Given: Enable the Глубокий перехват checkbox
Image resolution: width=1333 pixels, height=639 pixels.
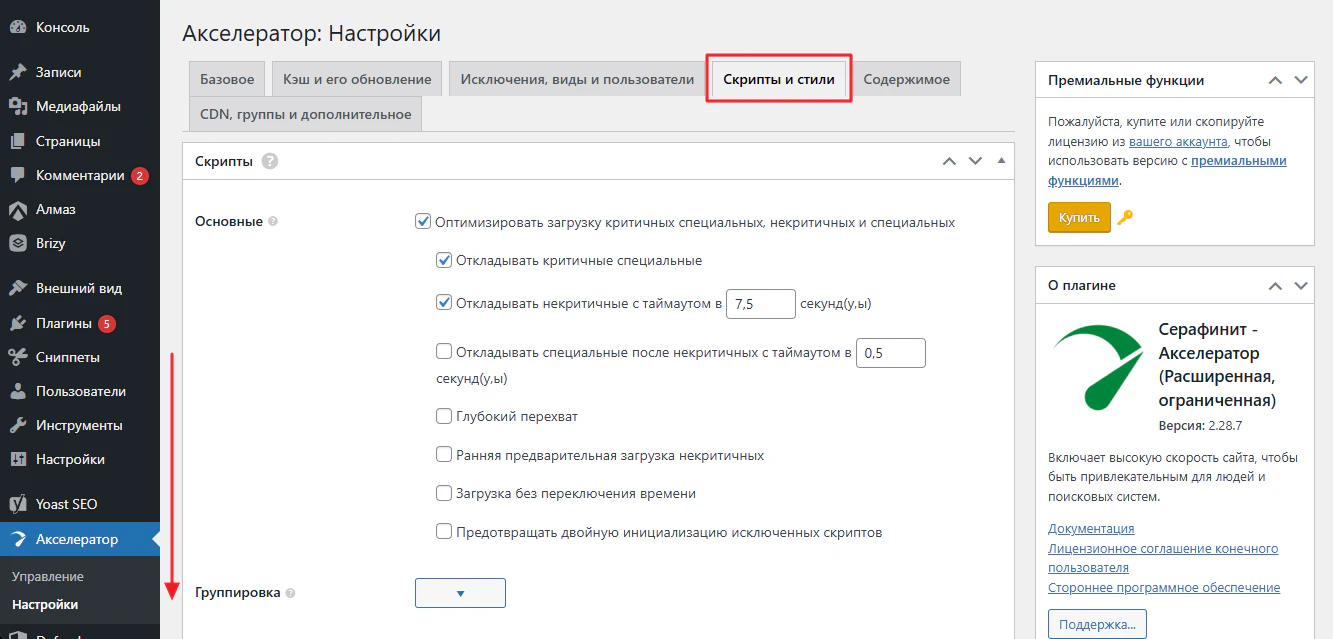Looking at the screenshot, I should tap(444, 416).
